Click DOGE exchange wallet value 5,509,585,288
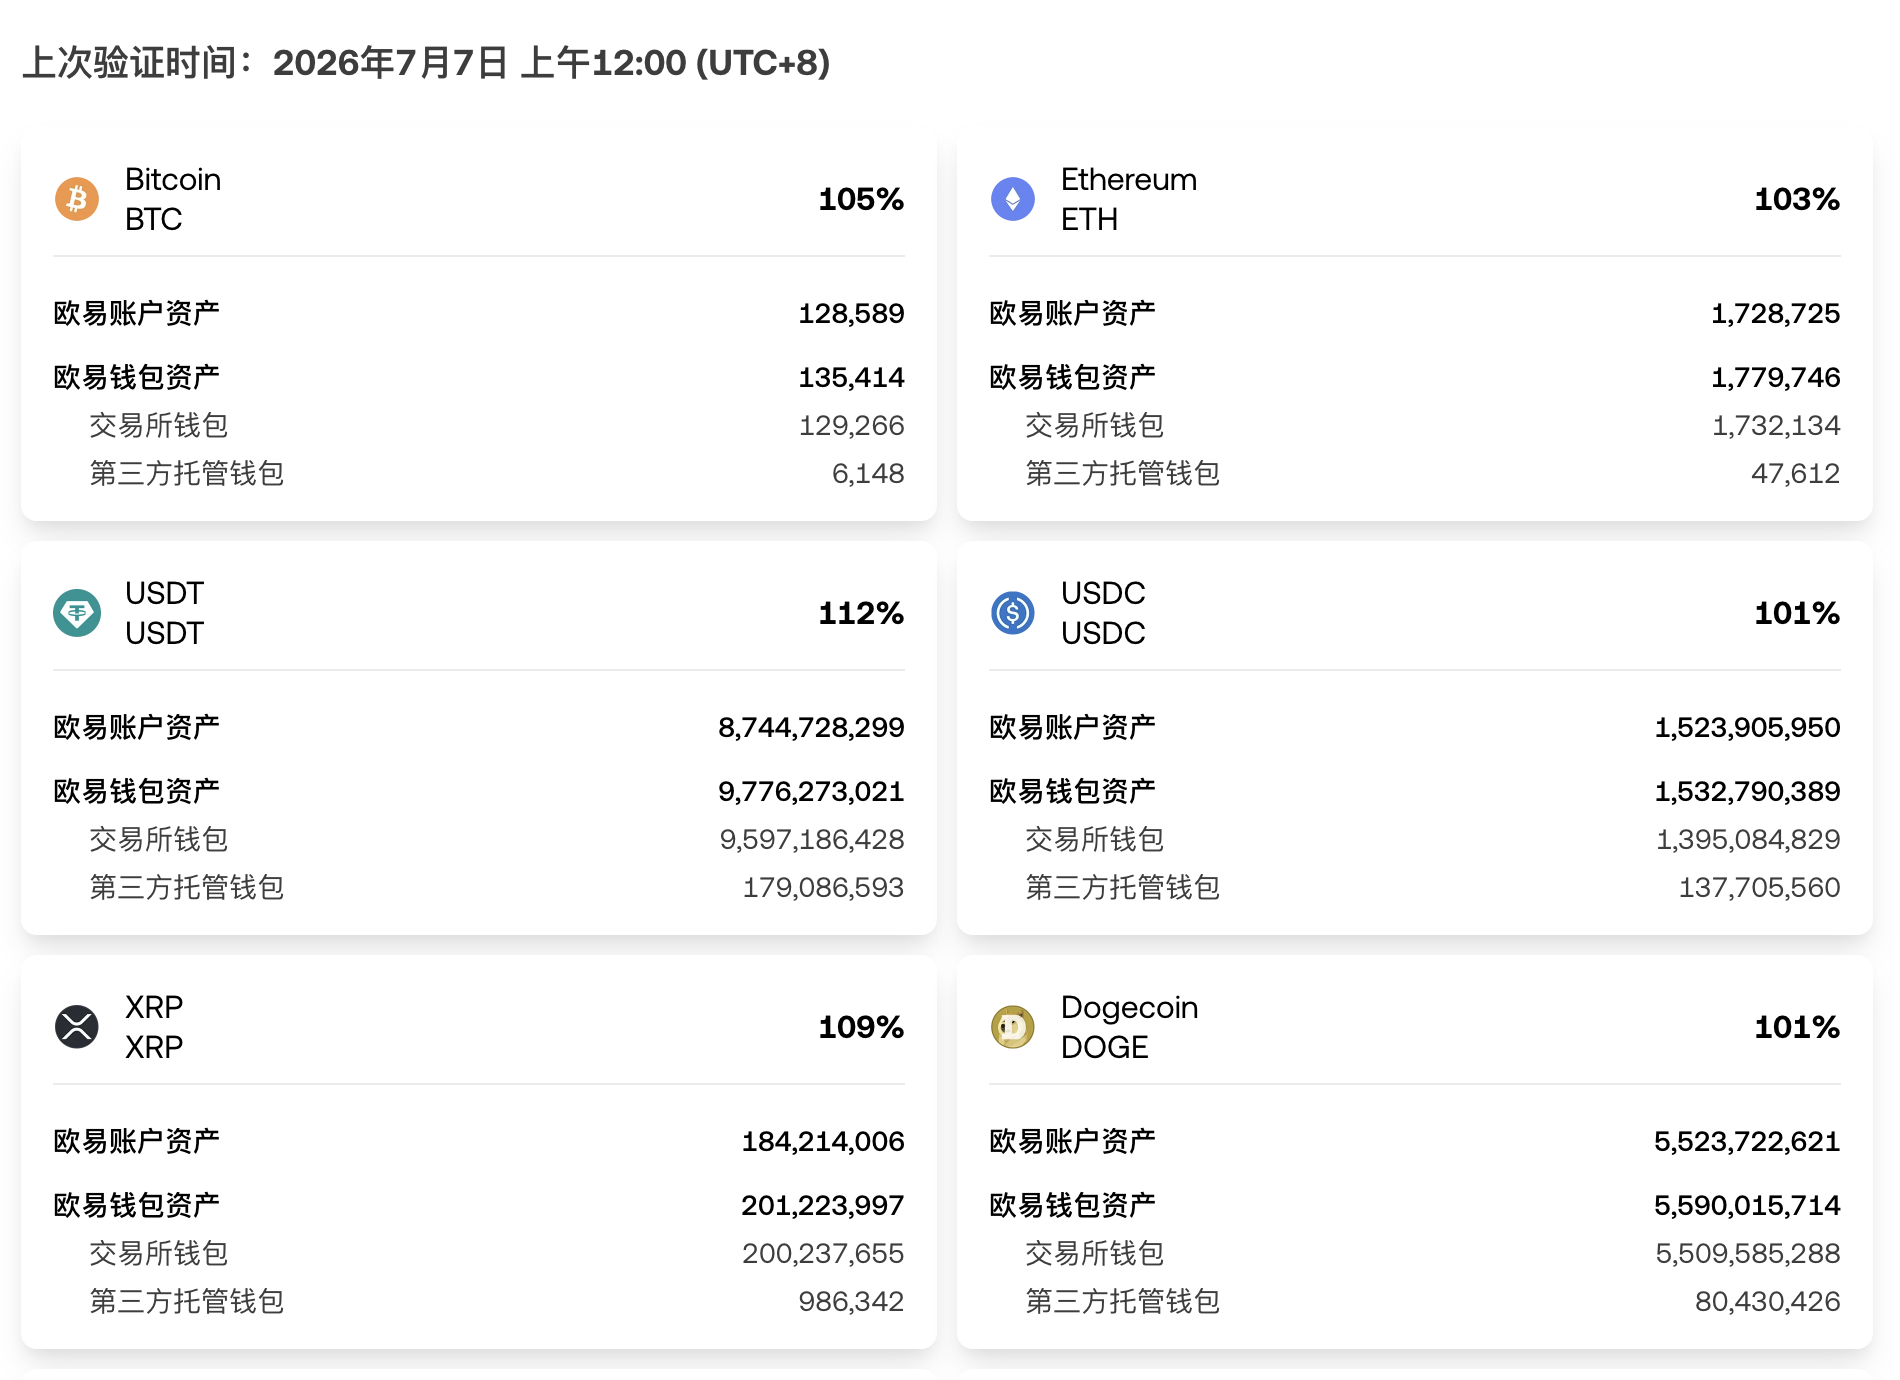This screenshot has height=1380, width=1900. [1748, 1254]
